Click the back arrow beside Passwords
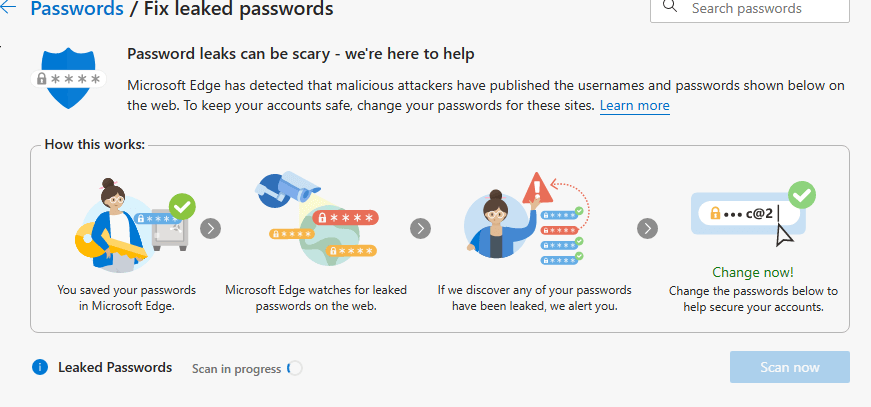This screenshot has height=407, width=871. click(9, 8)
